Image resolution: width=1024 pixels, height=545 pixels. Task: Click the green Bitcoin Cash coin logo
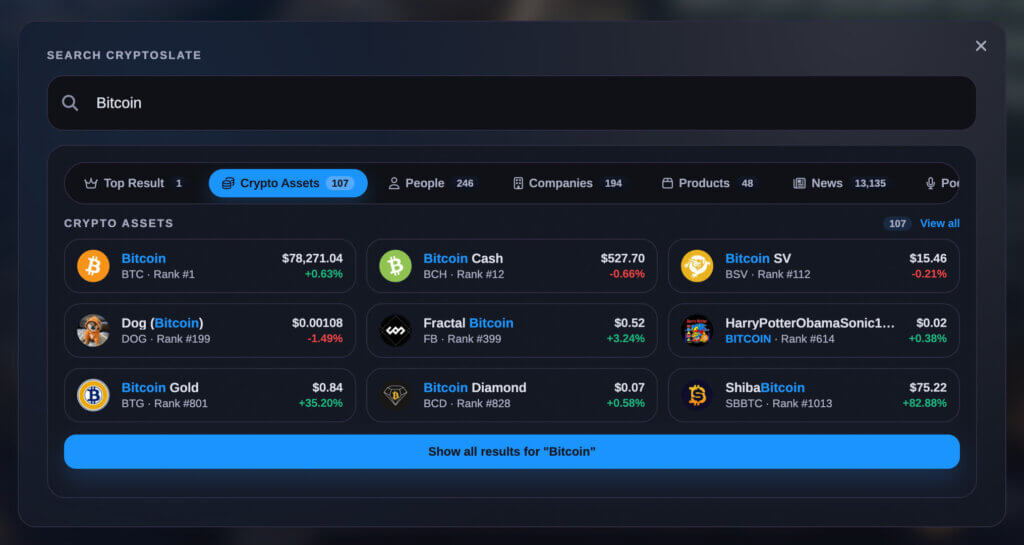[396, 266]
